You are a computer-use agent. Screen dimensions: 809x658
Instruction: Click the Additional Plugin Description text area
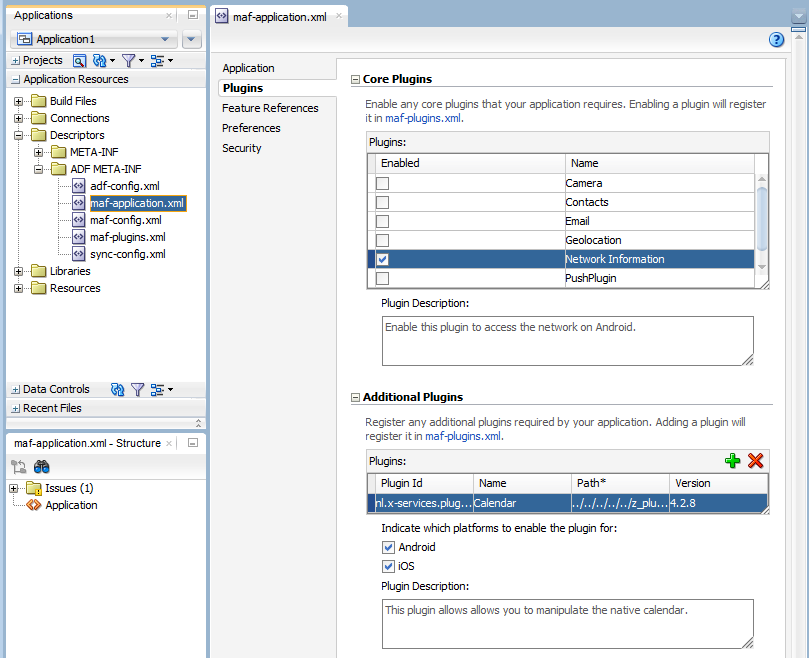coord(568,624)
